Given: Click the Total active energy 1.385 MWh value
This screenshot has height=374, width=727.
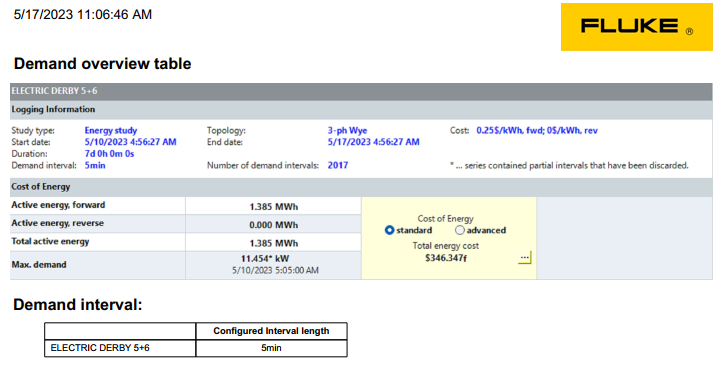Looking at the screenshot, I should click(274, 243).
